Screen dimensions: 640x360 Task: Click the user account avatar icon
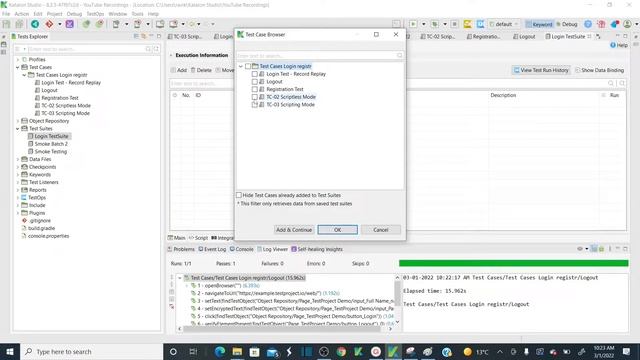click(x=627, y=24)
